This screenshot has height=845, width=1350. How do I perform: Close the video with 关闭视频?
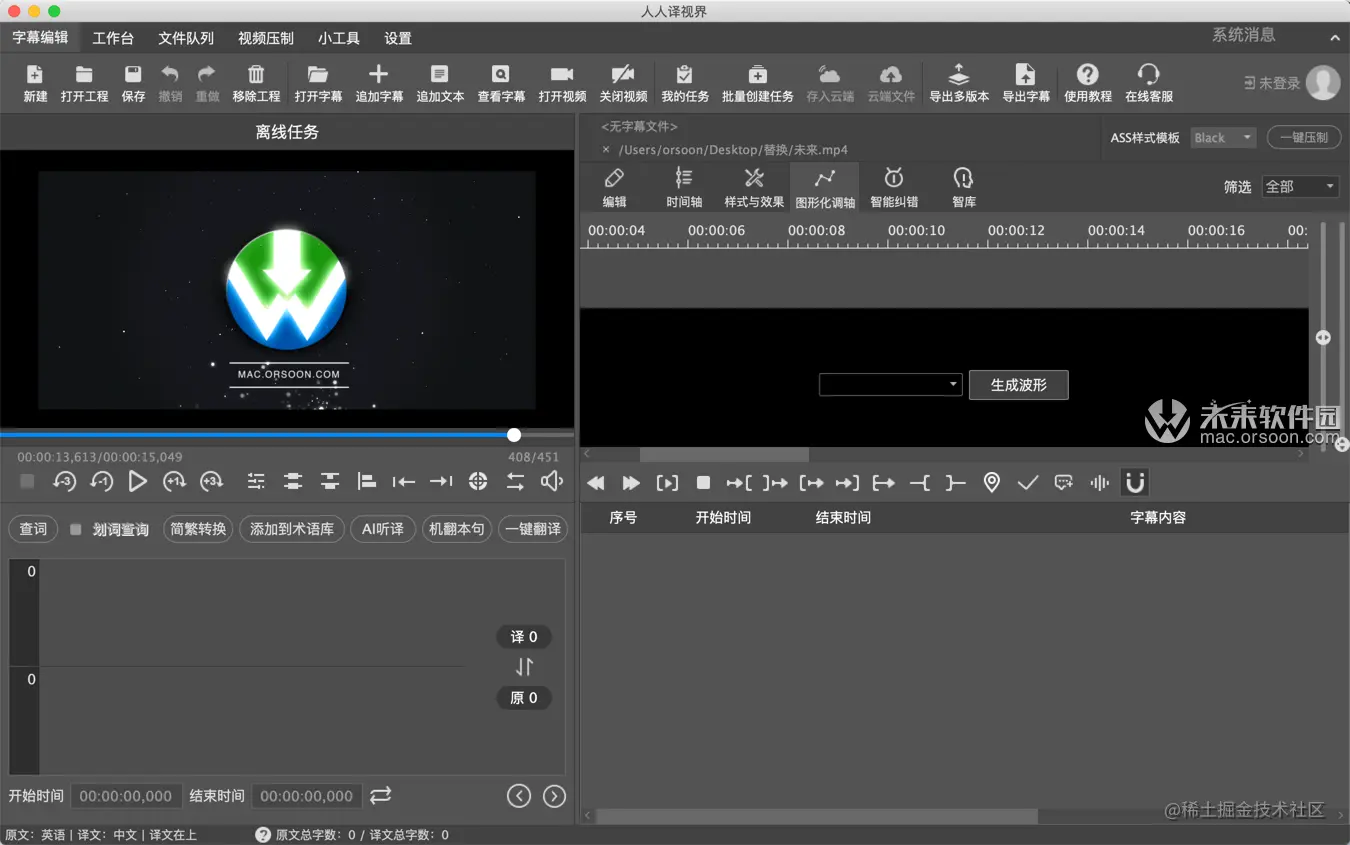[x=623, y=83]
